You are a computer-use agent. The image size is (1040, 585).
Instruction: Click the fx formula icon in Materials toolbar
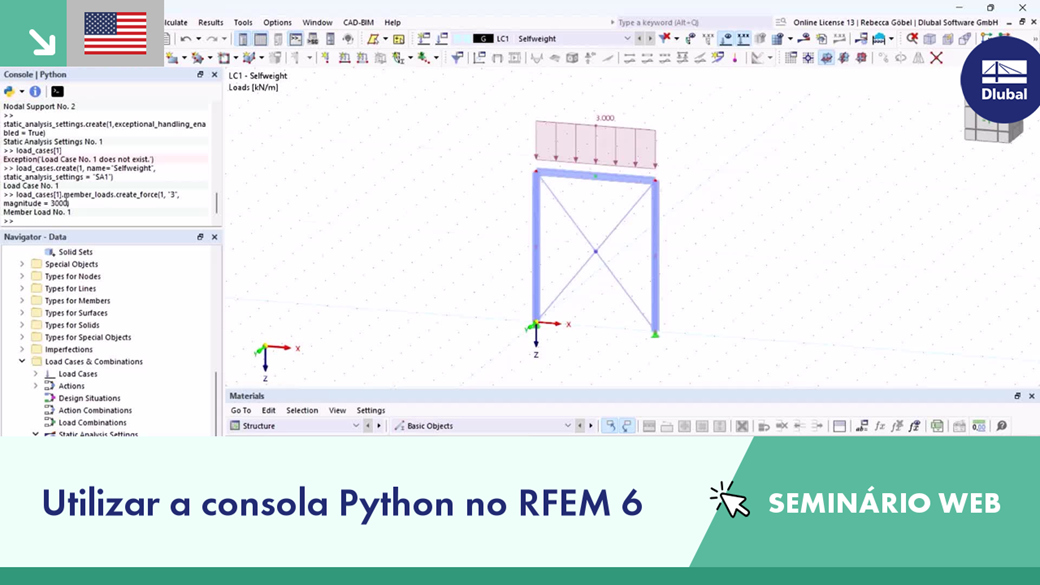[879, 426]
